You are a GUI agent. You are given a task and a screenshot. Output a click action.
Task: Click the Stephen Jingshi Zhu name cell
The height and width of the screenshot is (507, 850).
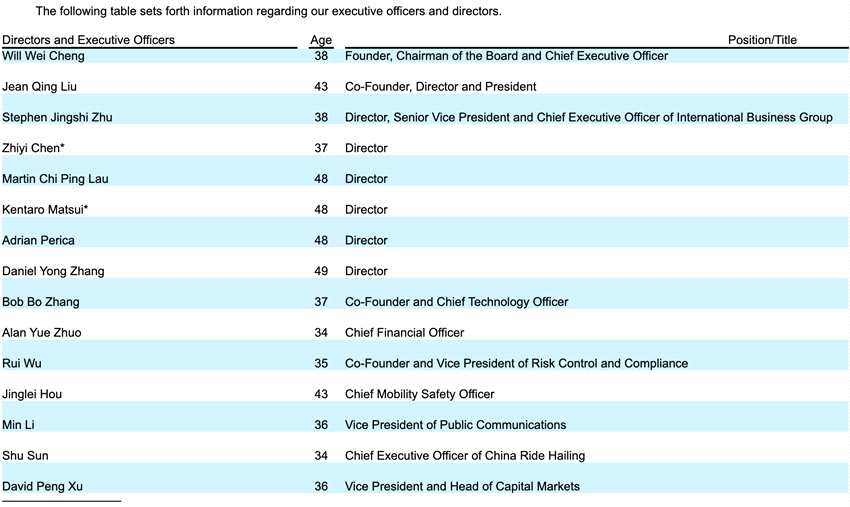(57, 118)
